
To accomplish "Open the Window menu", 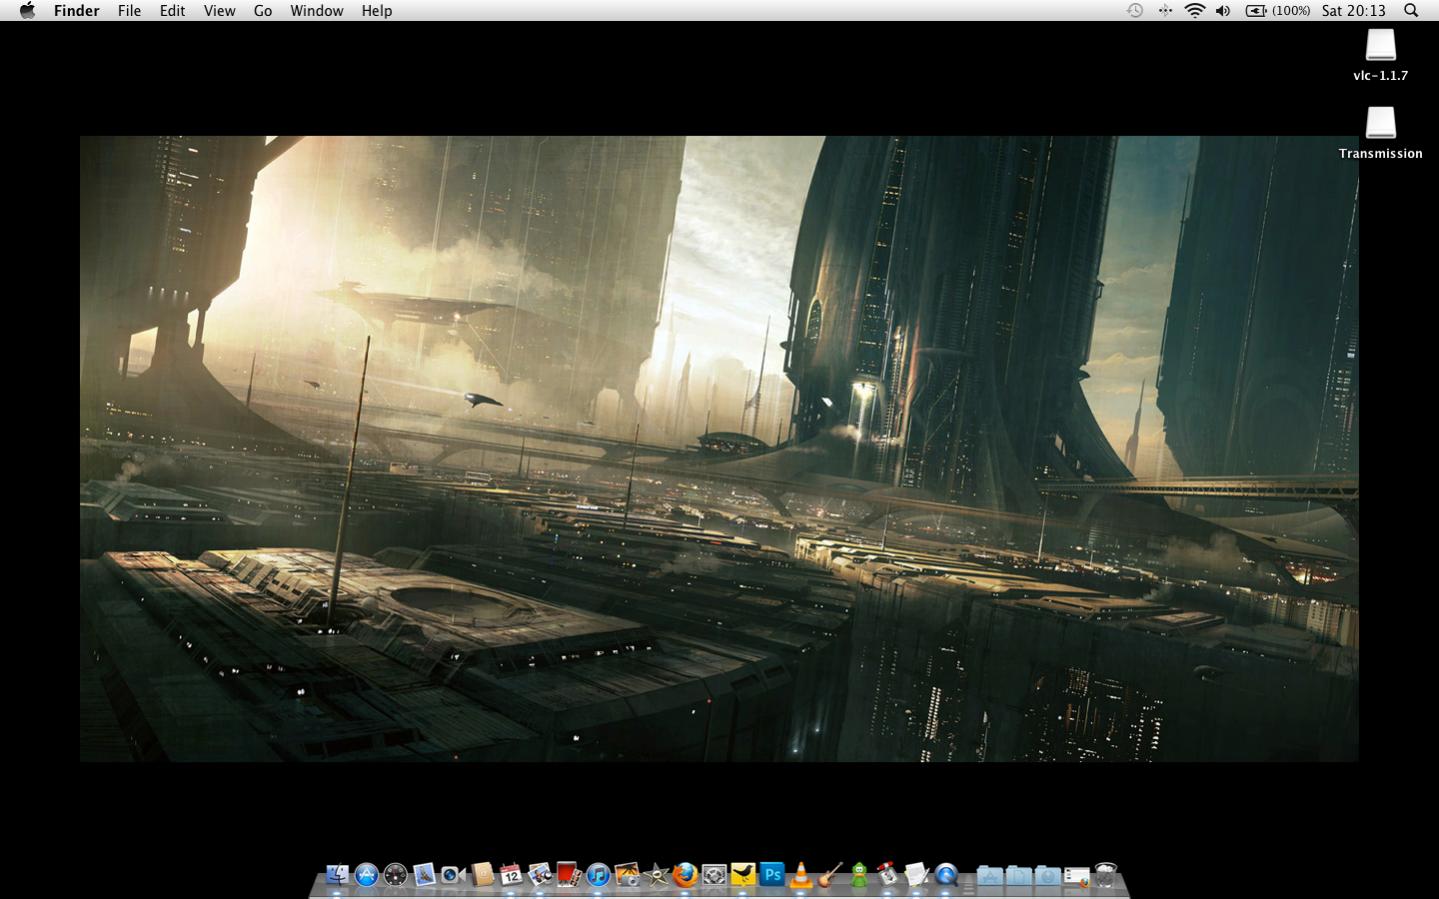I will pyautogui.click(x=317, y=10).
